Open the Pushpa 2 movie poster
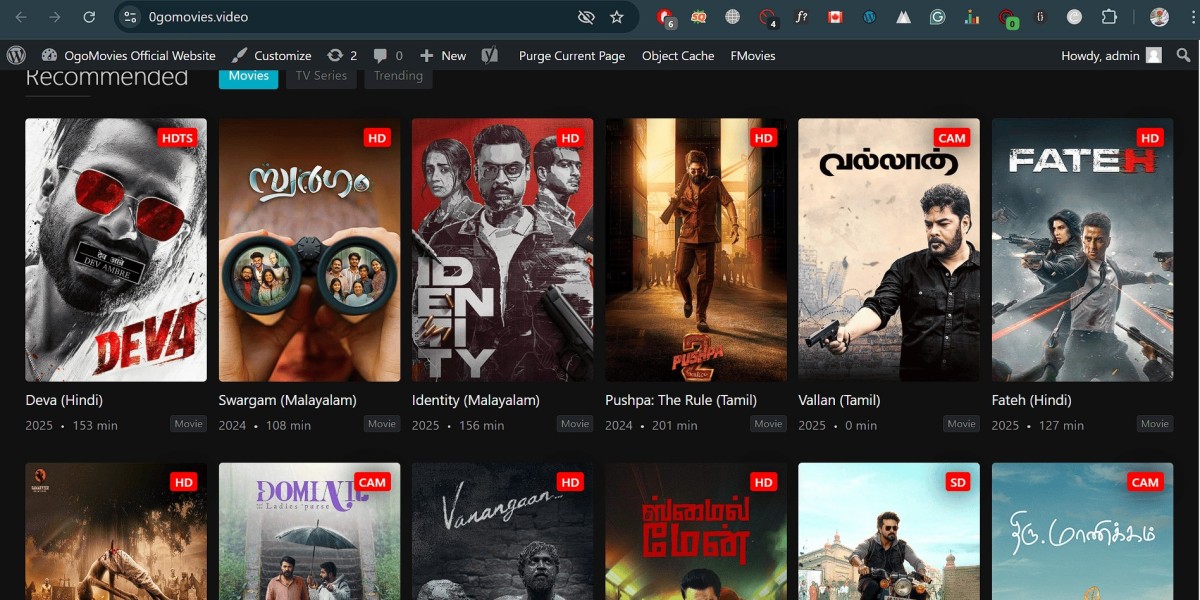The image size is (1200, 600). [696, 250]
